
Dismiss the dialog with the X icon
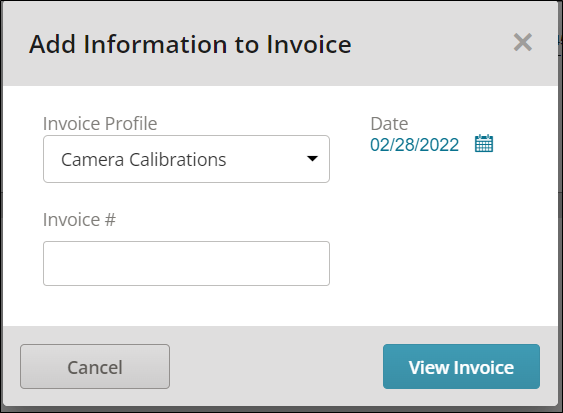[x=522, y=42]
